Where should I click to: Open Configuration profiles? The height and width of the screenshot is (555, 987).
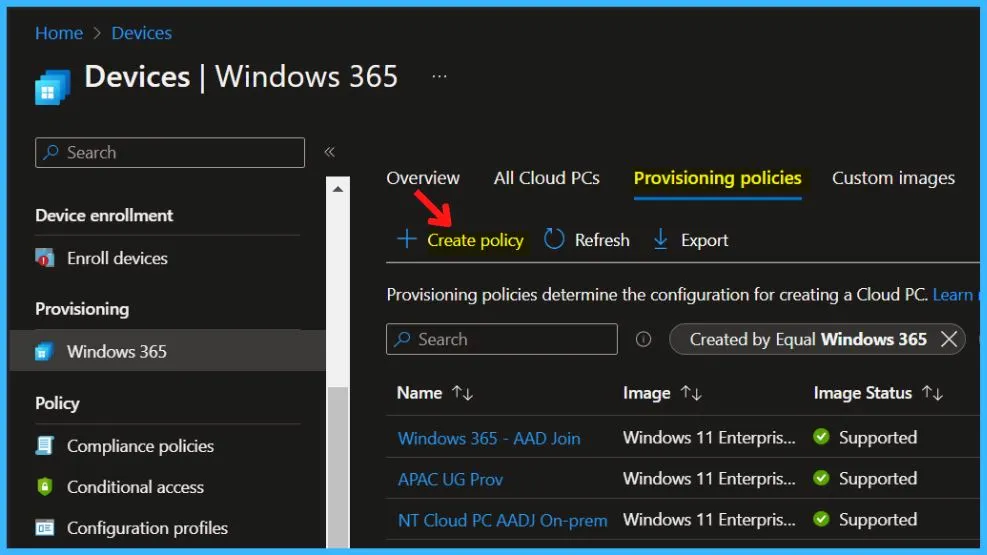[x=147, y=527]
